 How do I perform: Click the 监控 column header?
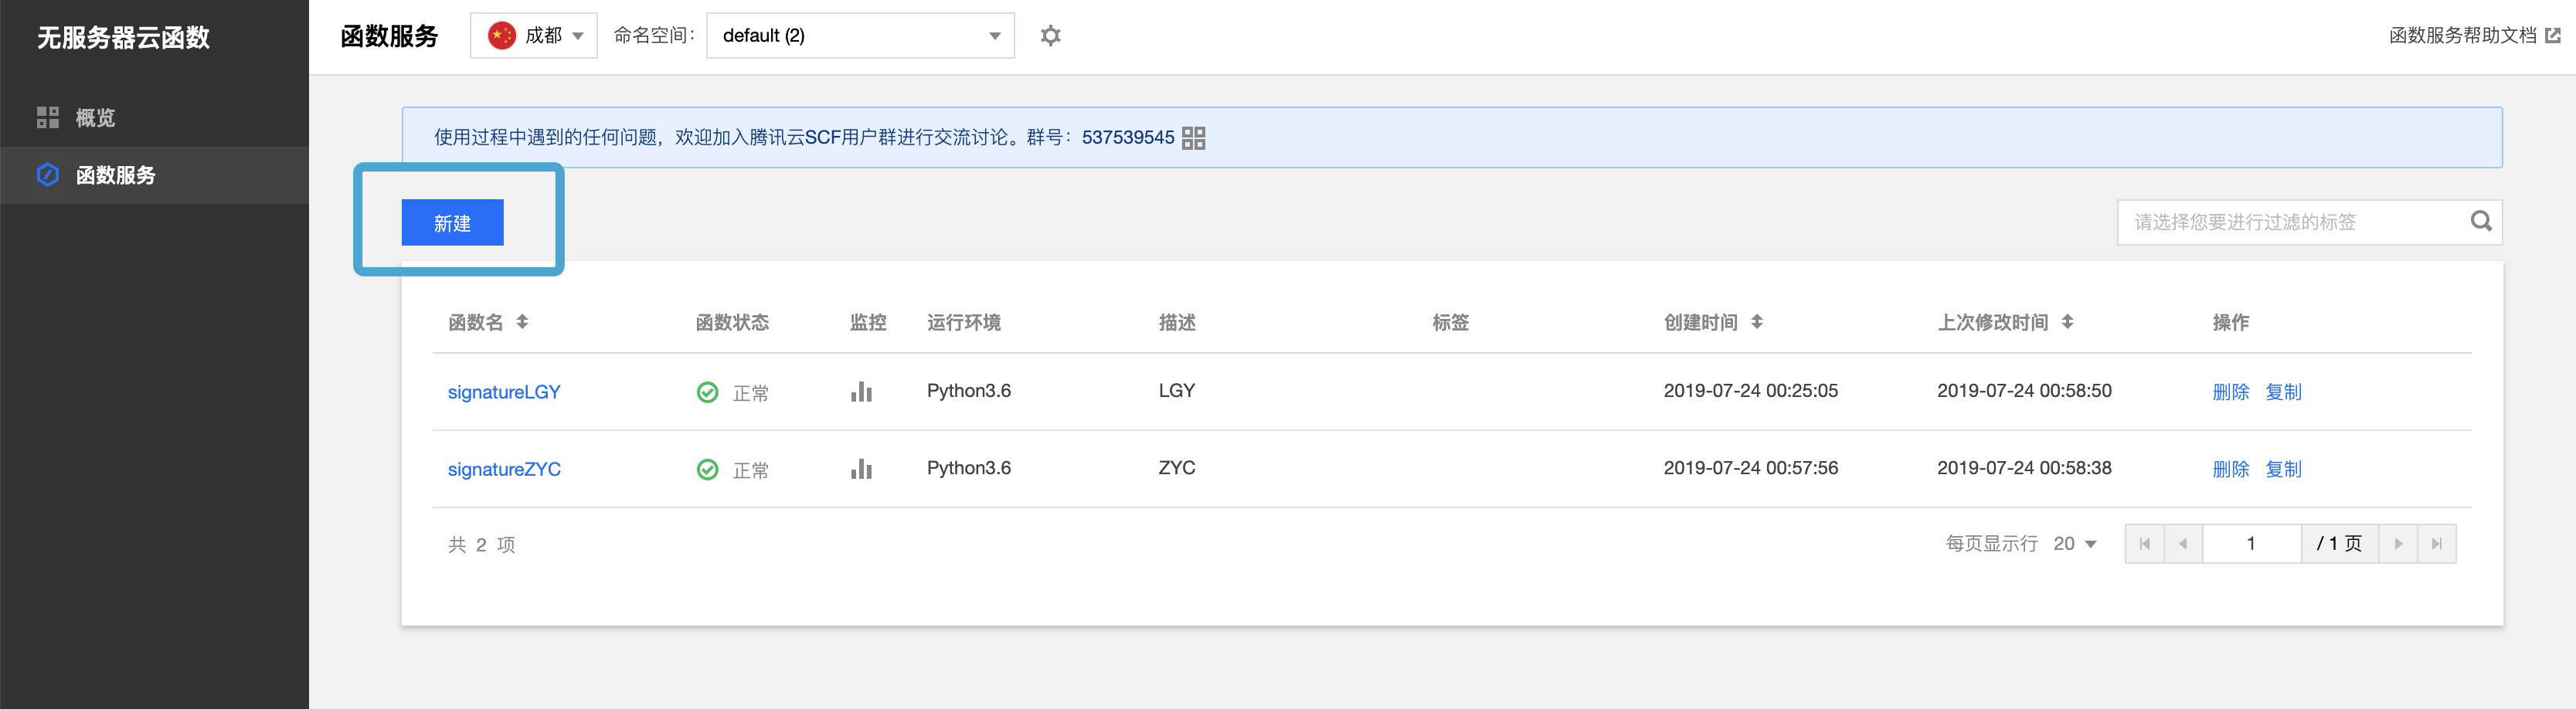(868, 322)
